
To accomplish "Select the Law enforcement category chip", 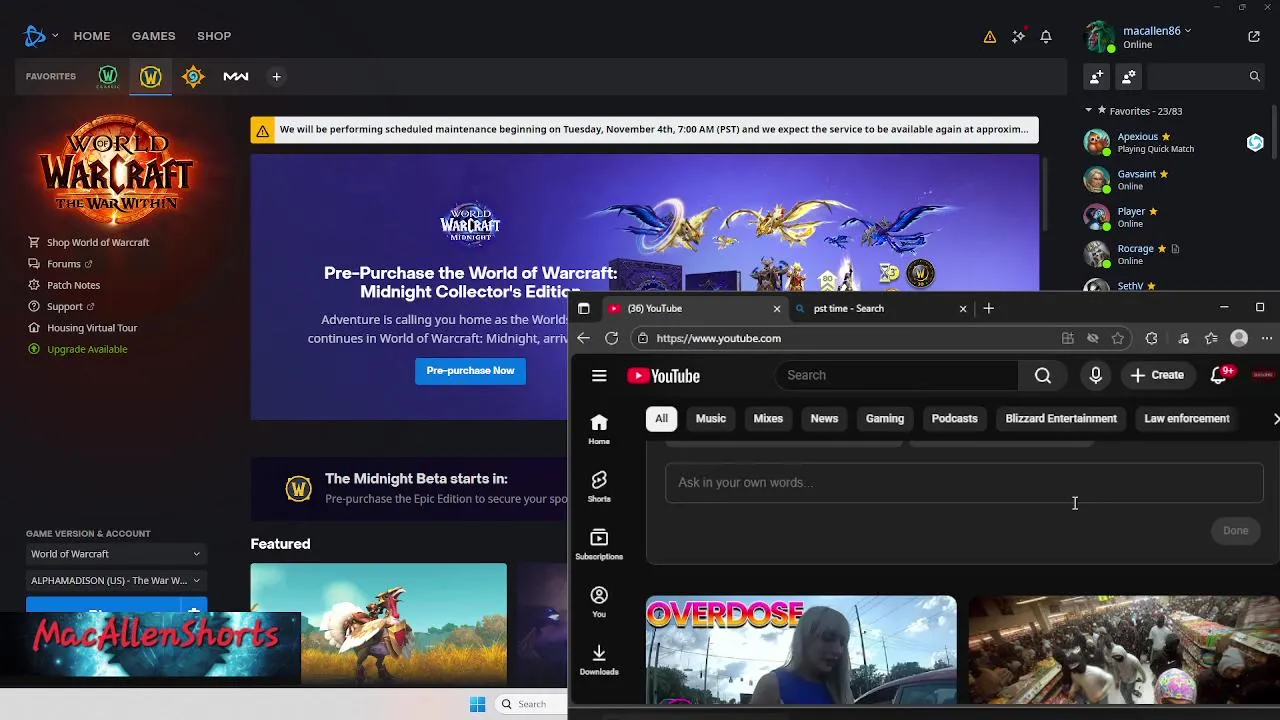I will (1187, 419).
